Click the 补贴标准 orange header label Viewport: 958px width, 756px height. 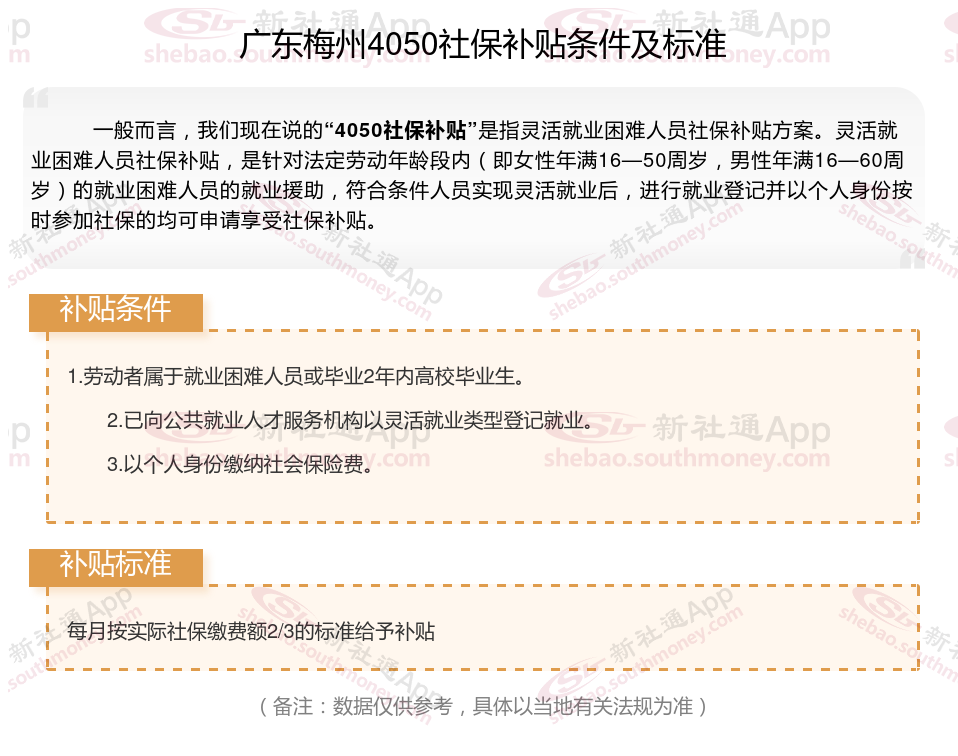115,567
